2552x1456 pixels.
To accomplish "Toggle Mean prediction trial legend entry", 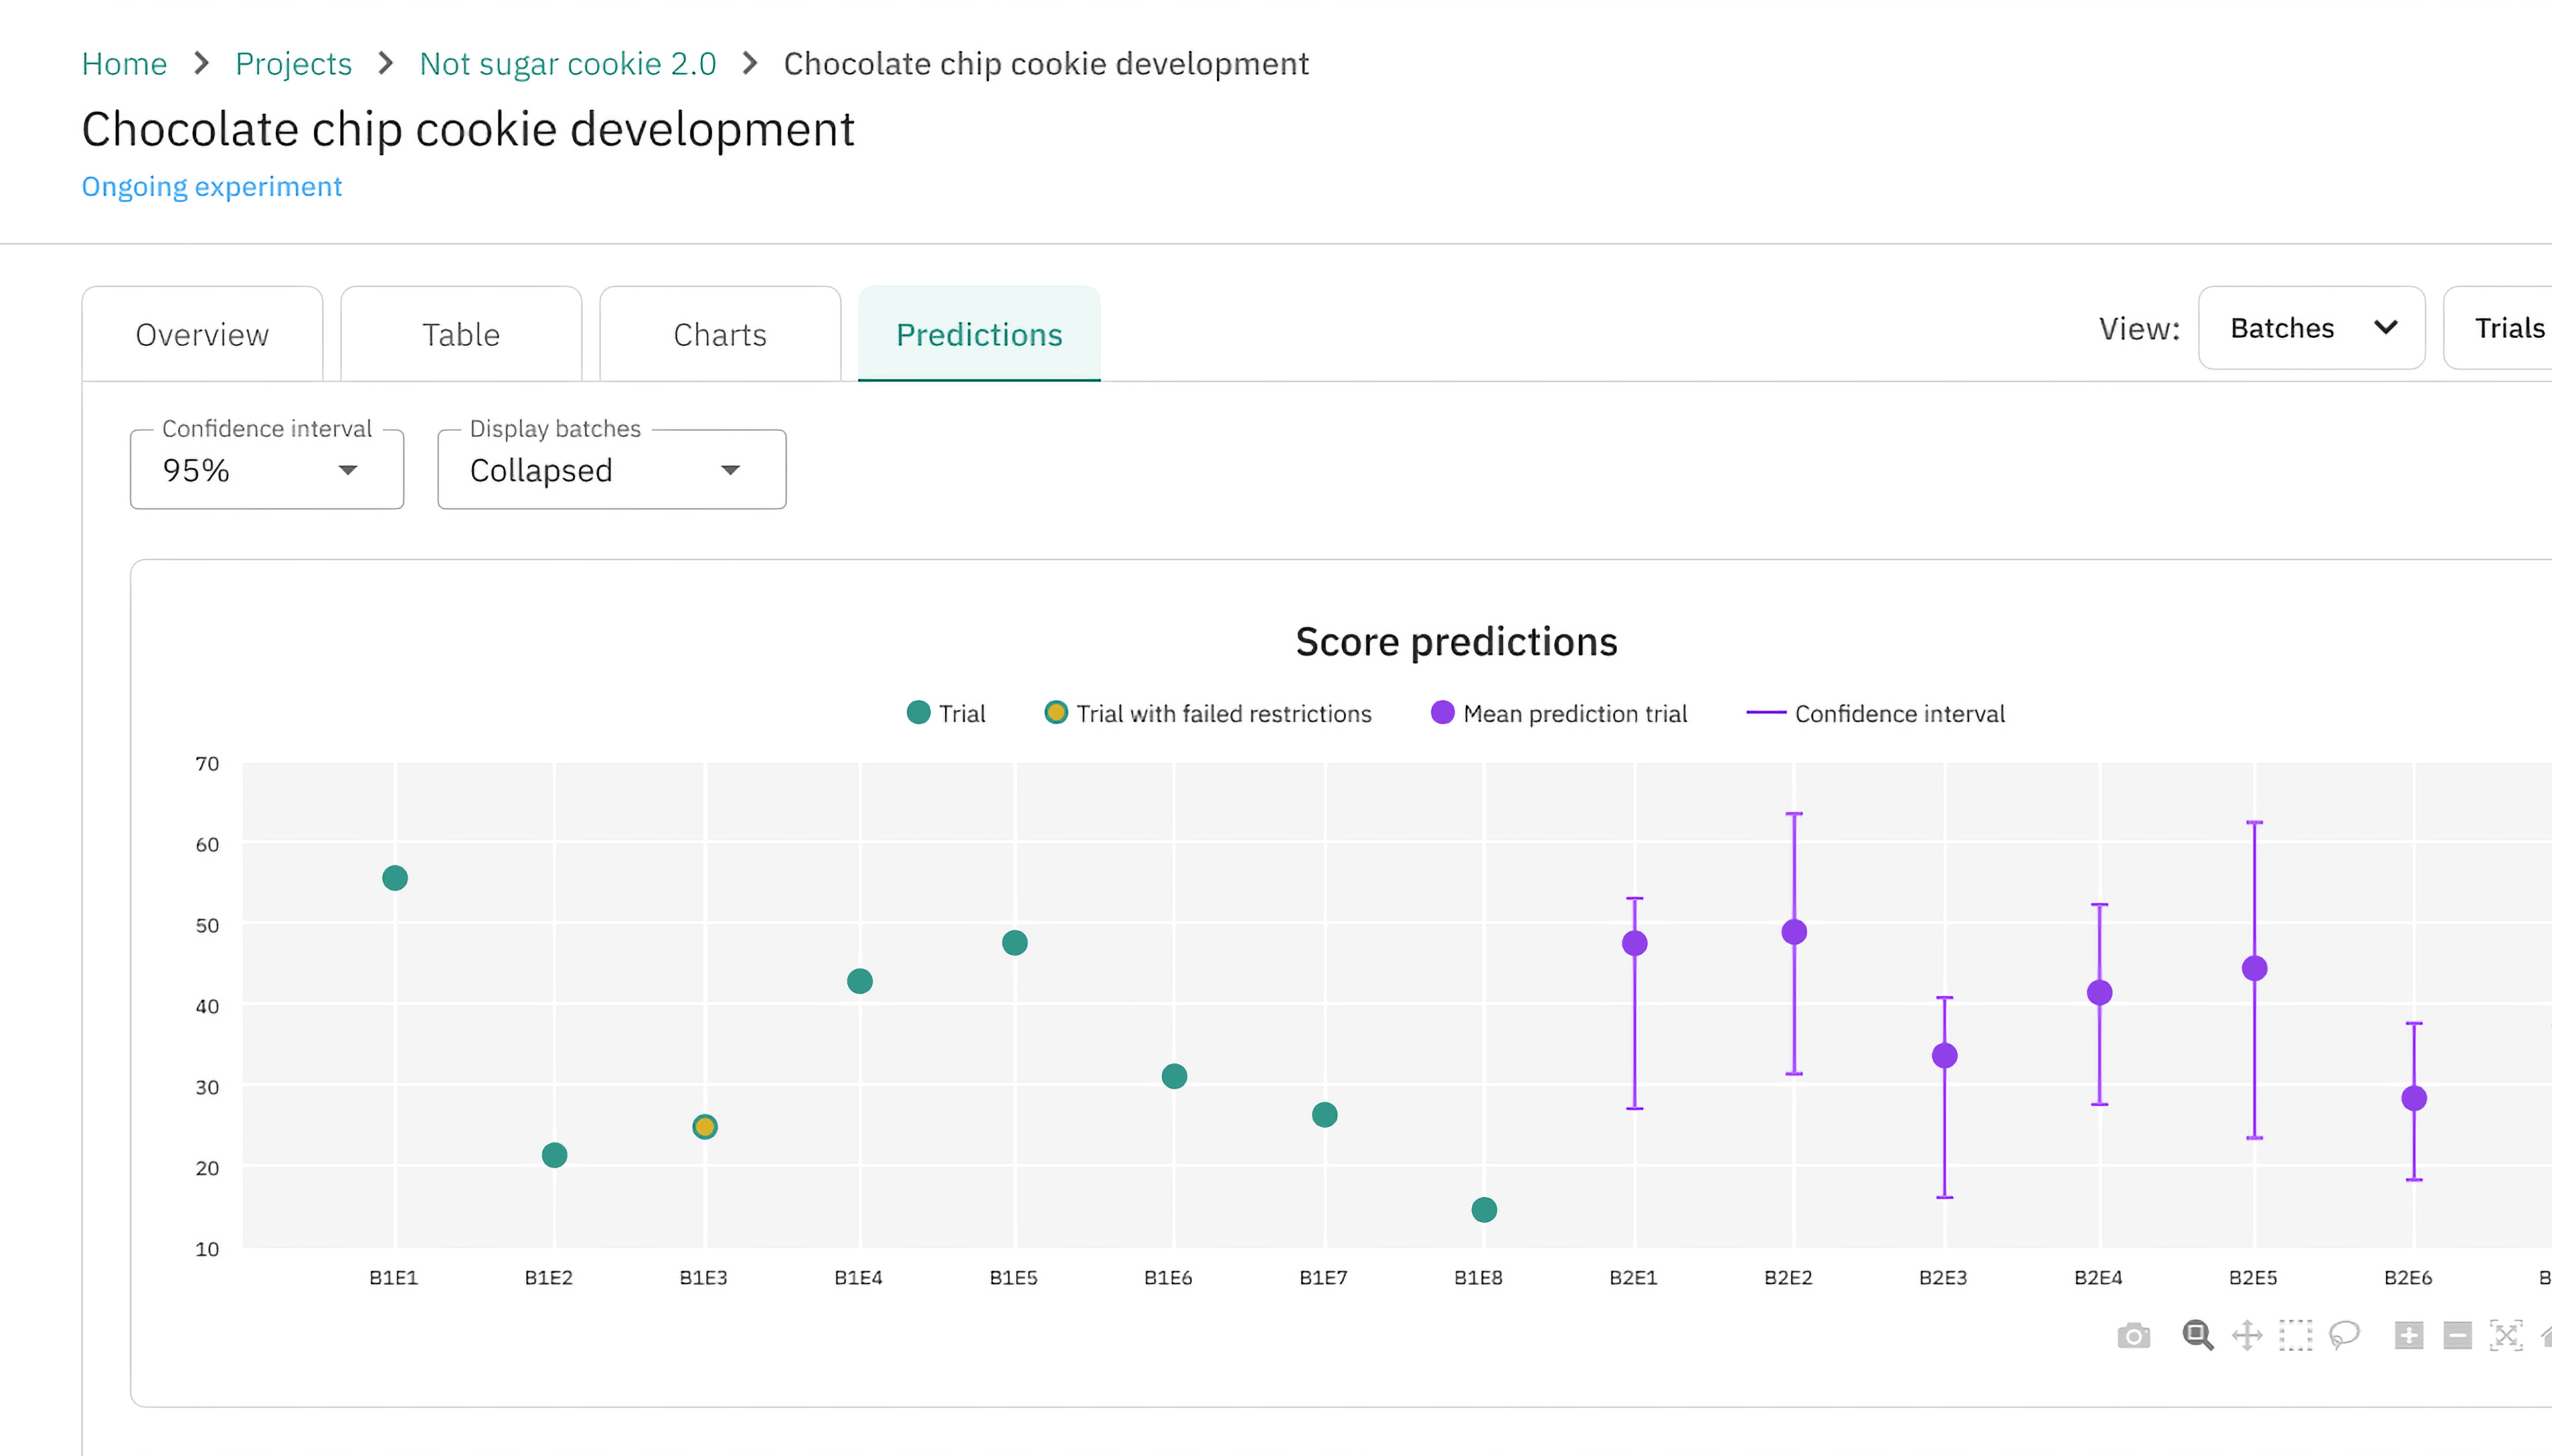I will (1559, 713).
